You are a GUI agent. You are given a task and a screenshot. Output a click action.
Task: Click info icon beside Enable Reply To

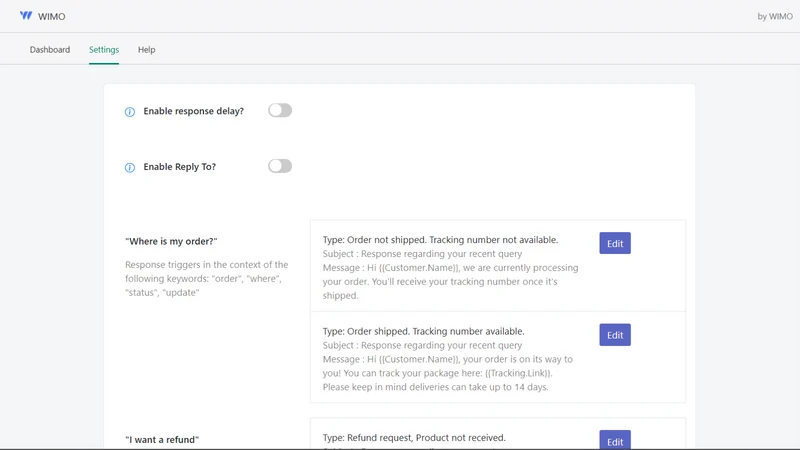tap(130, 167)
